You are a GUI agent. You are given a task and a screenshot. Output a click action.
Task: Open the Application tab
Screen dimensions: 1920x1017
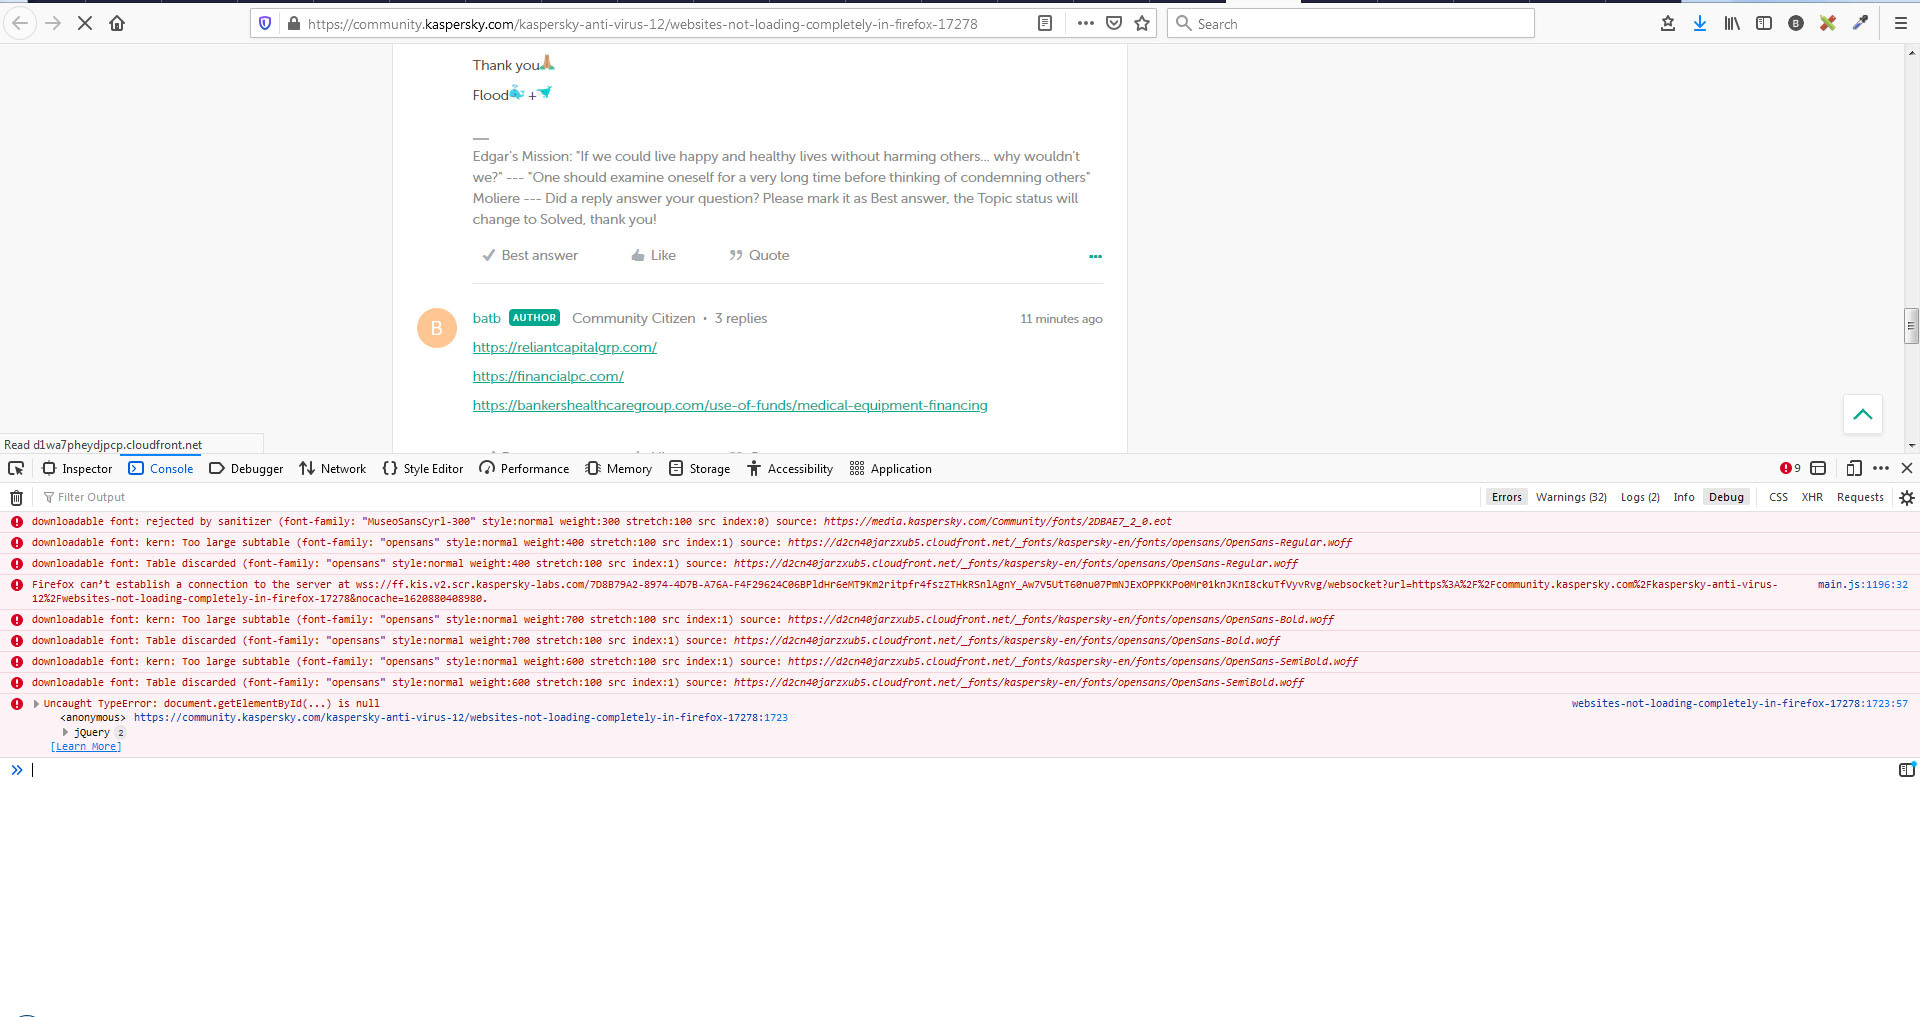890,468
